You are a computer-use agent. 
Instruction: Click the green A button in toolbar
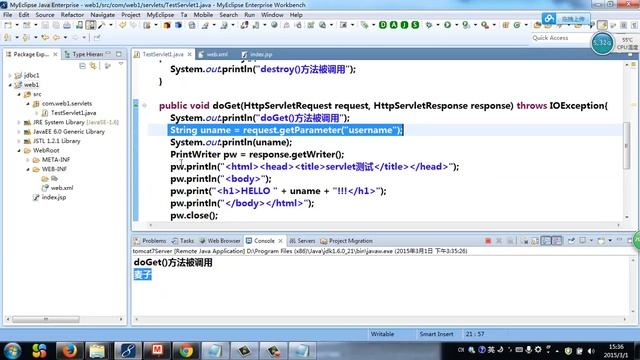click(x=393, y=25)
